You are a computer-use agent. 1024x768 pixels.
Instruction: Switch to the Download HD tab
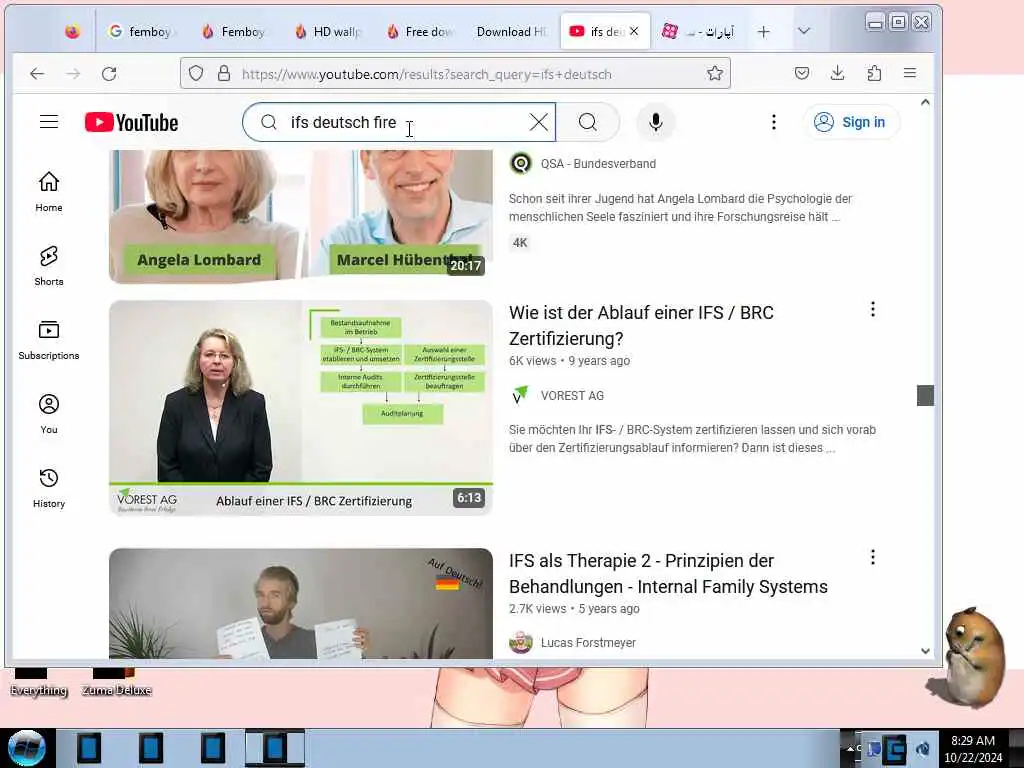(511, 31)
